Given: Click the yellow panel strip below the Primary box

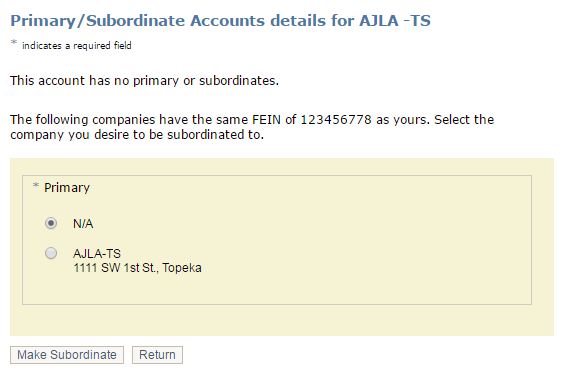Looking at the screenshot, I should click(282, 320).
